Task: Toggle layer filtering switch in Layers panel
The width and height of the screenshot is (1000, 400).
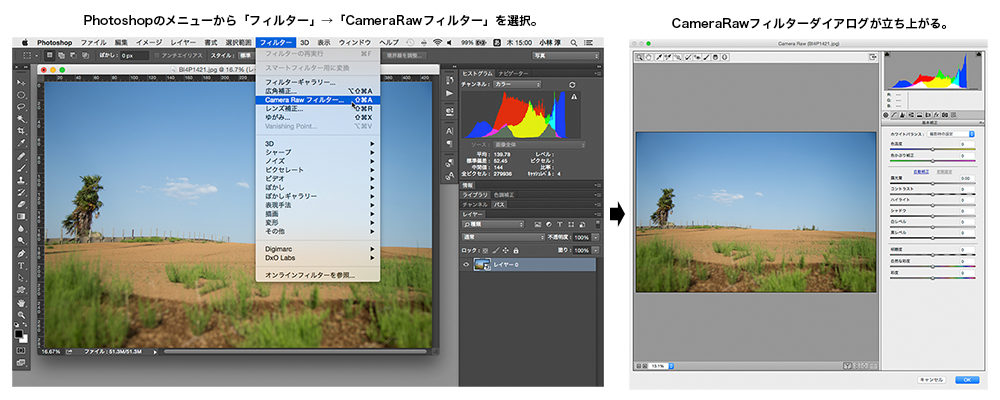Action: click(x=598, y=225)
